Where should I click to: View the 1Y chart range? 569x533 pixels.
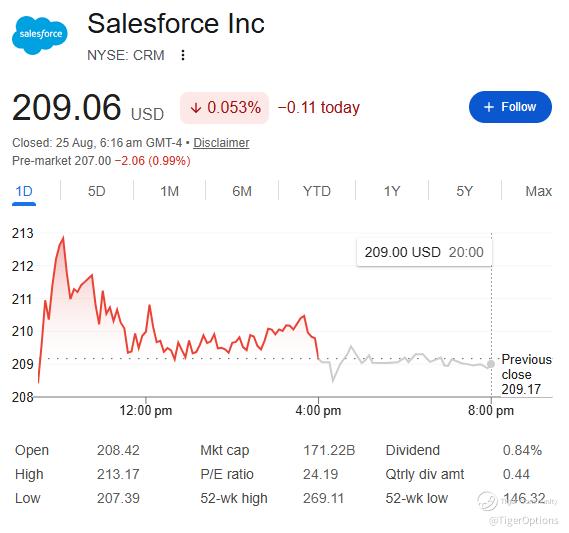coord(392,191)
